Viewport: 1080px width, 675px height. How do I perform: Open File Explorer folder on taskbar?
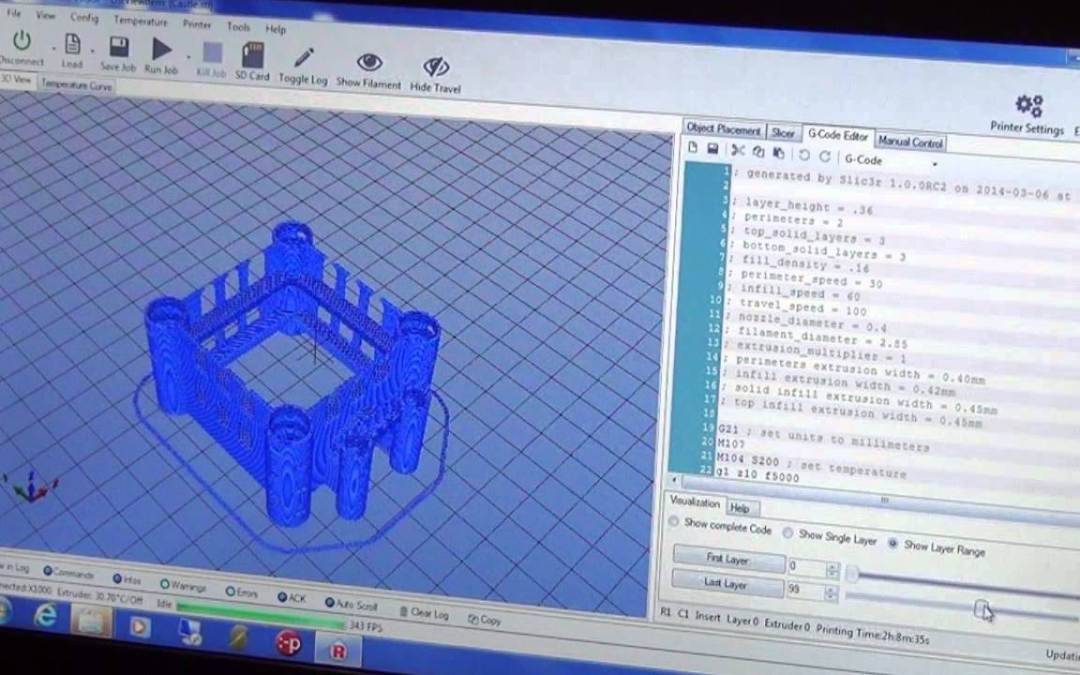click(91, 621)
